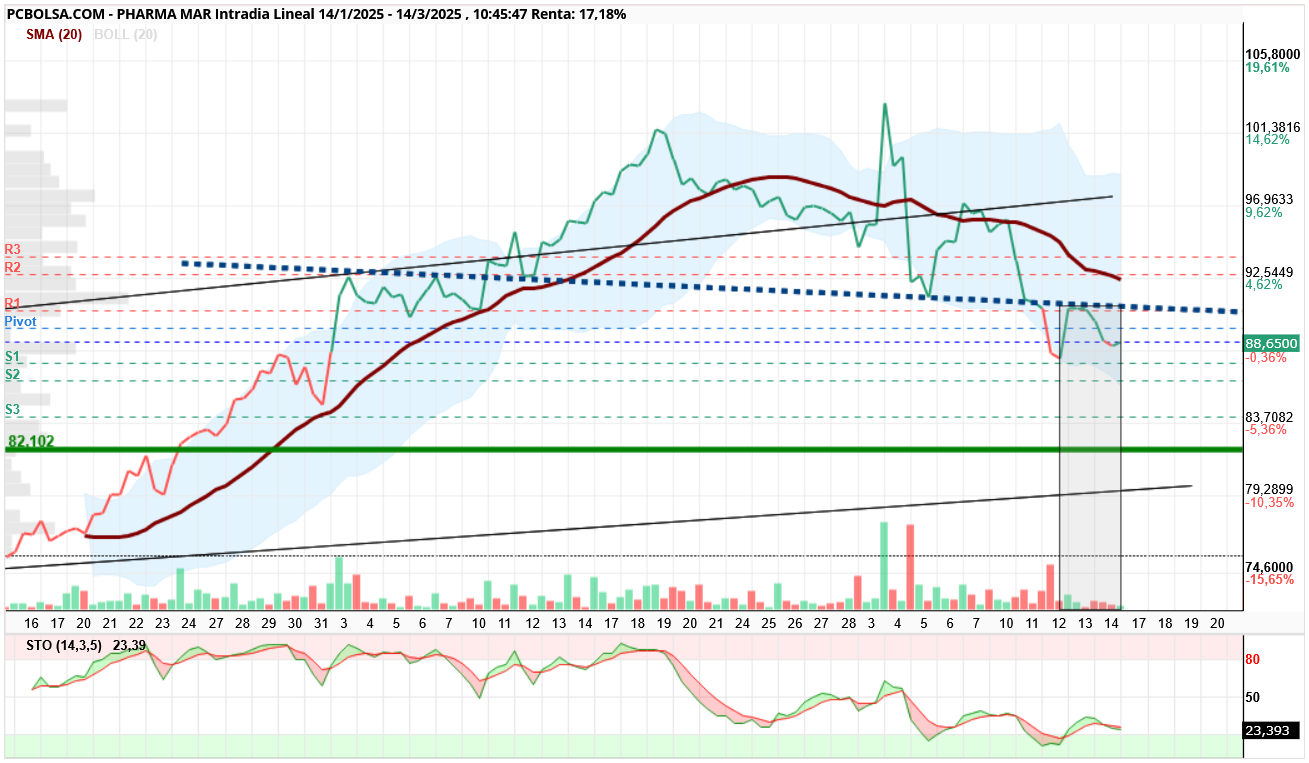Select the R3 resistance label
1309x763 pixels.
click(13, 249)
